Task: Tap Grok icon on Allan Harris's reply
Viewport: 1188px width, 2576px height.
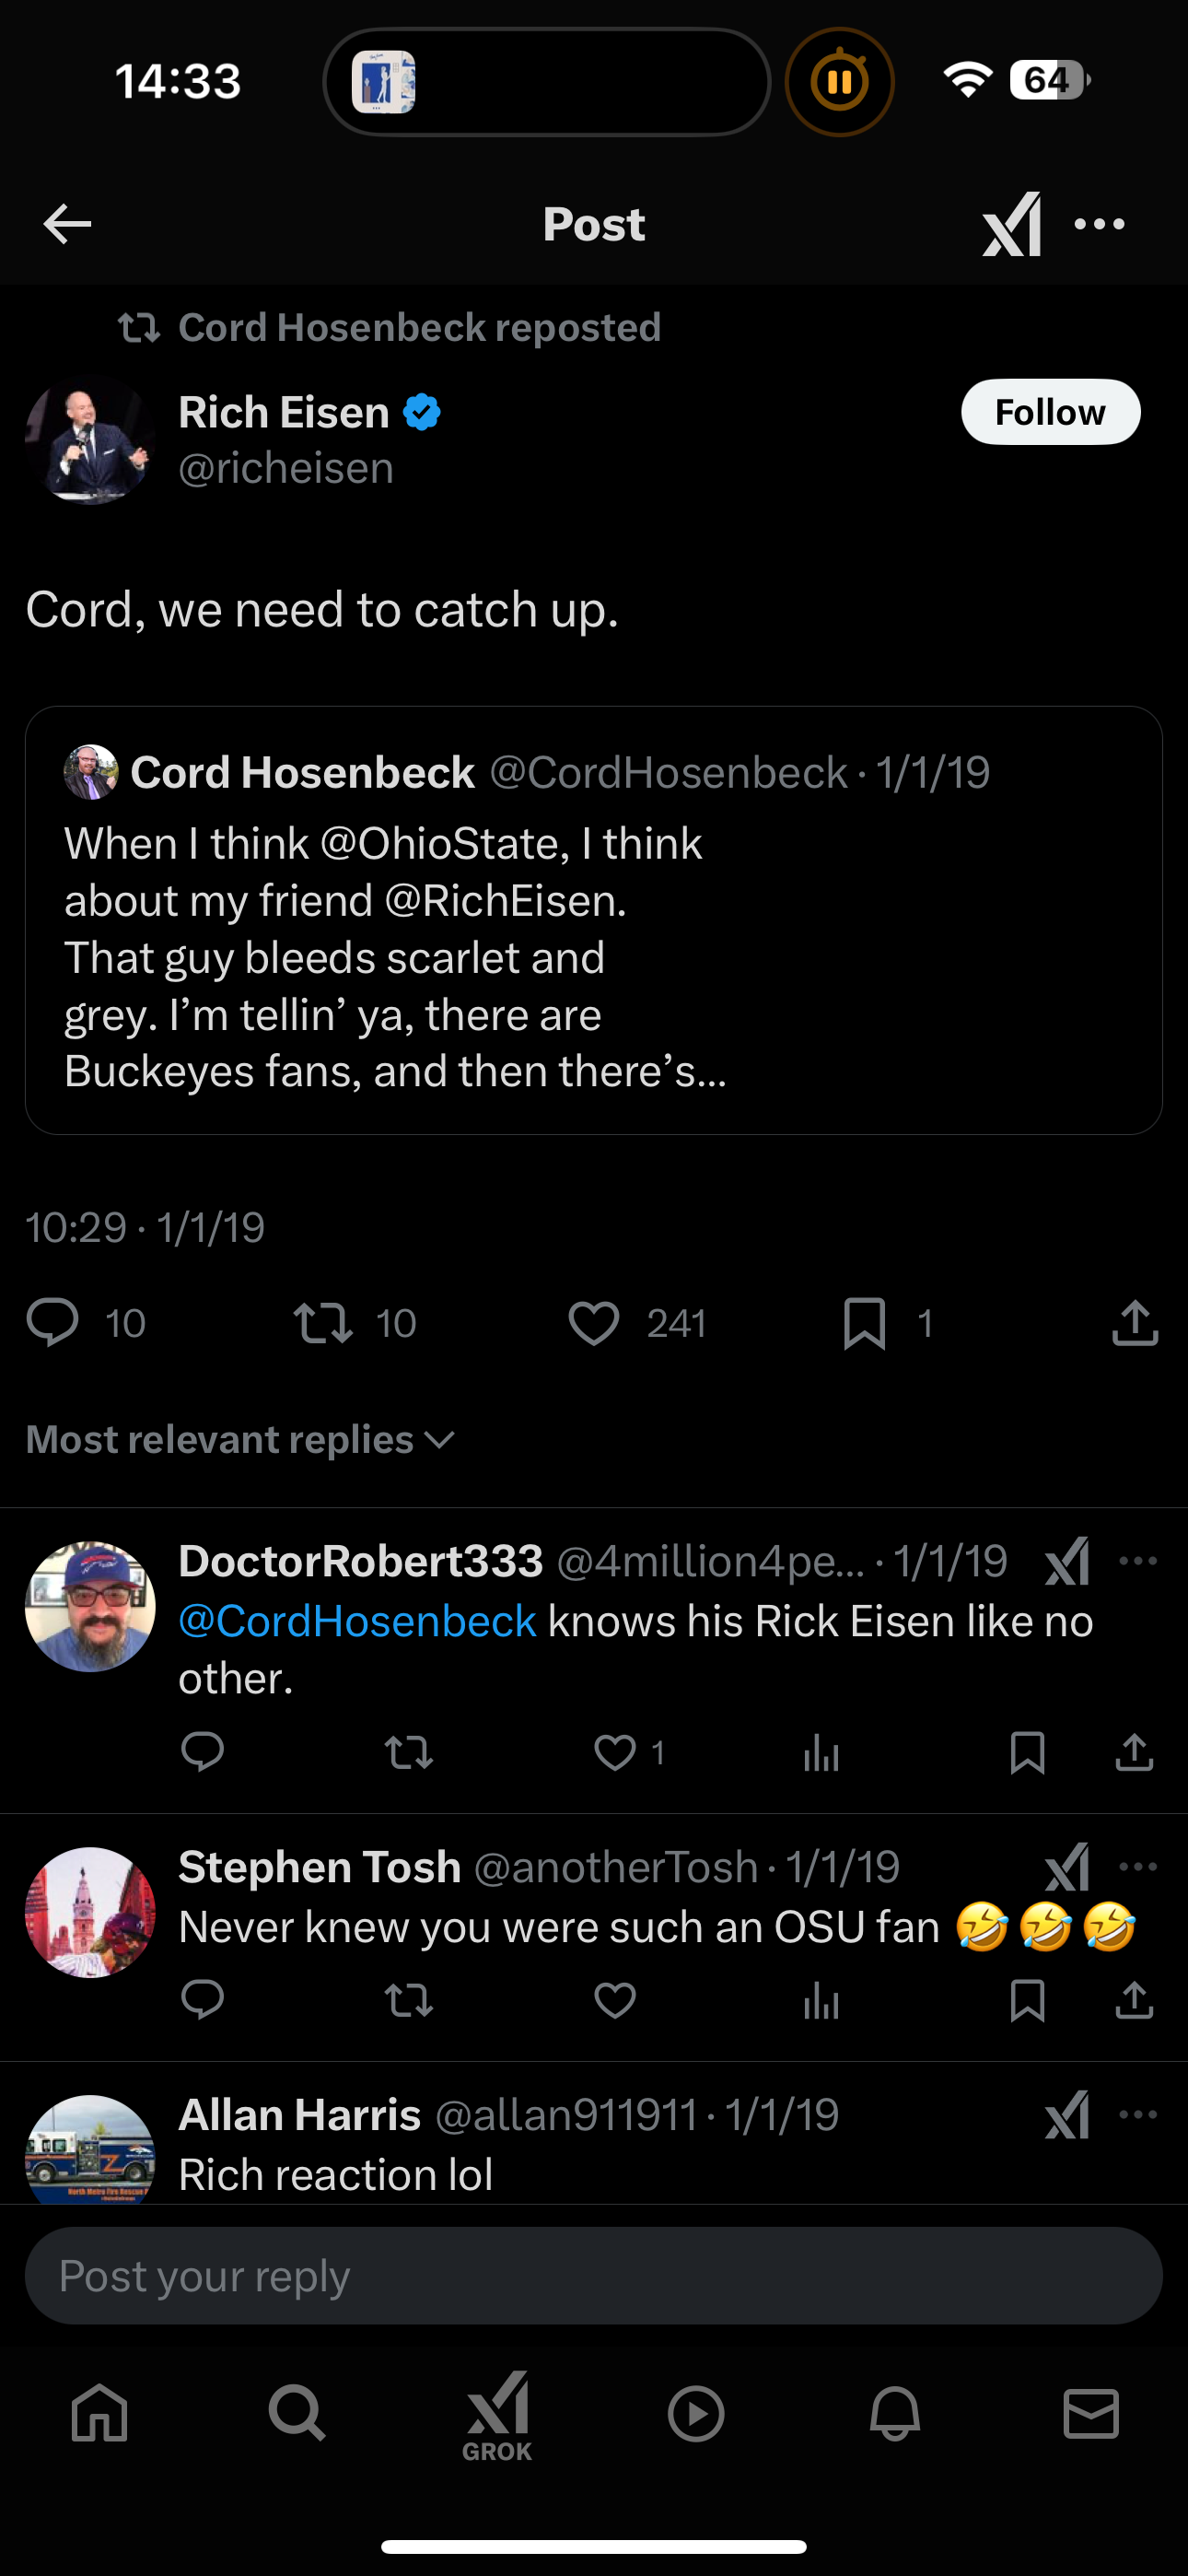Action: [x=1067, y=2115]
